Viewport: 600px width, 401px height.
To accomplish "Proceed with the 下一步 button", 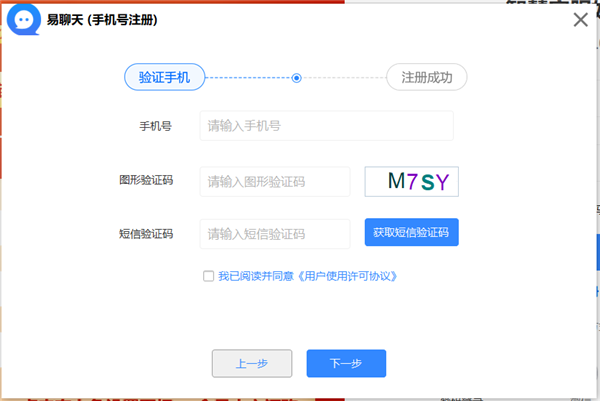I will (346, 363).
